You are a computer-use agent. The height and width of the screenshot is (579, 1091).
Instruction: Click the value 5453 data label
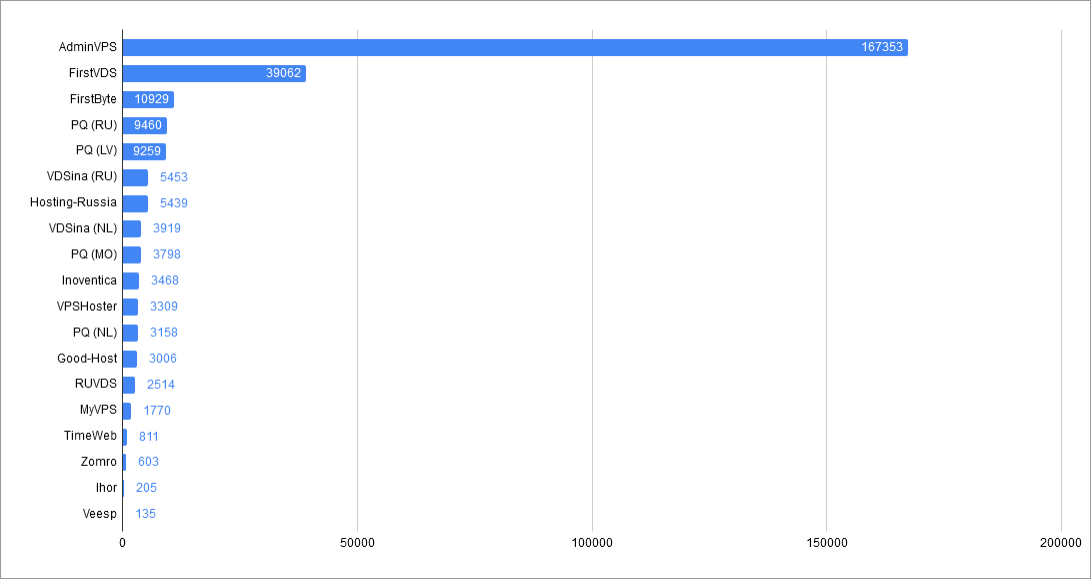click(x=174, y=177)
